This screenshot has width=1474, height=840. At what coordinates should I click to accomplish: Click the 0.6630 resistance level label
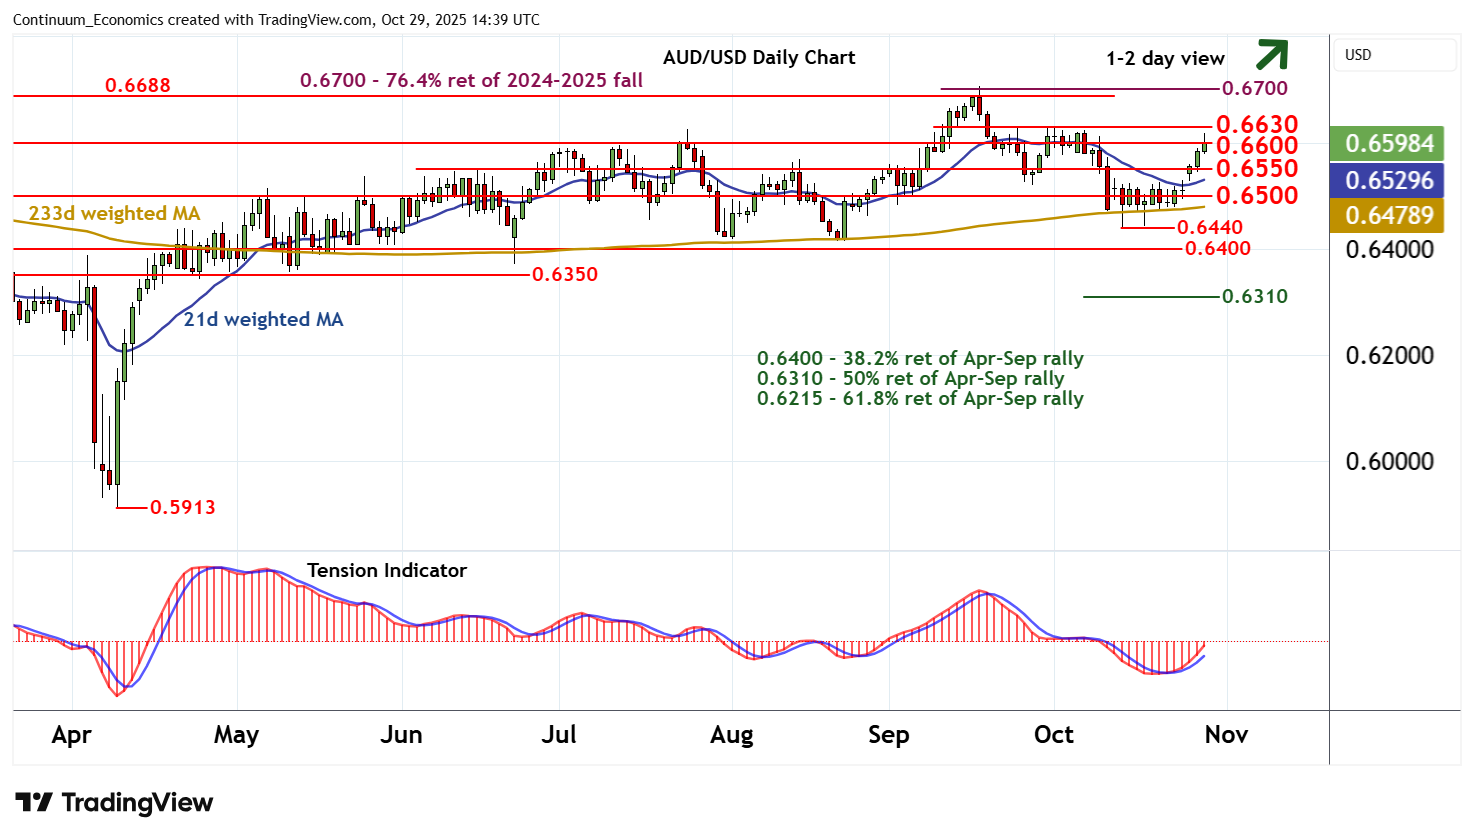point(1256,125)
